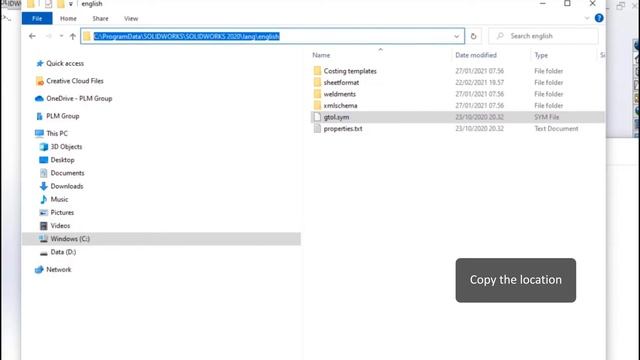Click the Network icon

(x=39, y=270)
